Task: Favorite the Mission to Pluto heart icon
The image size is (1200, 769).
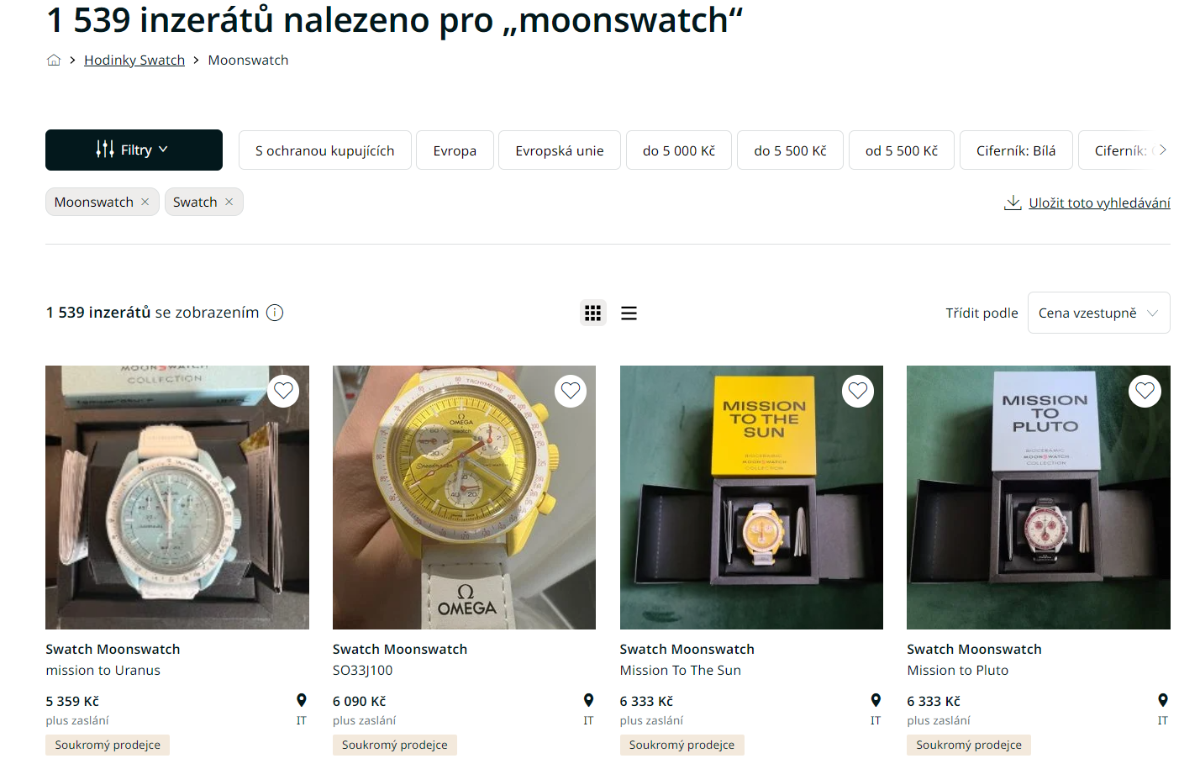Action: [1145, 391]
